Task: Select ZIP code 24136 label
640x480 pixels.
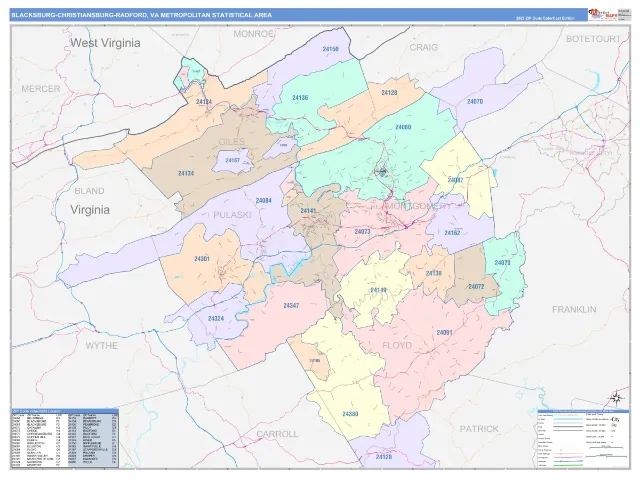Action: coord(300,98)
